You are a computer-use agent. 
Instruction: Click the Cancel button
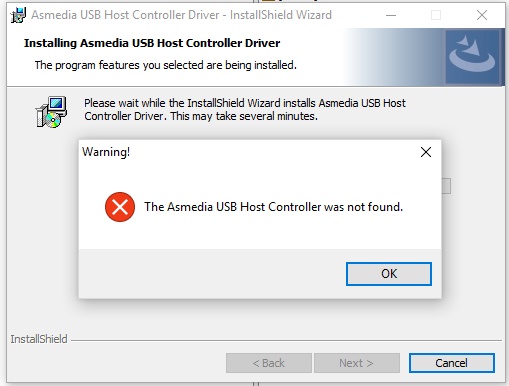tap(452, 363)
